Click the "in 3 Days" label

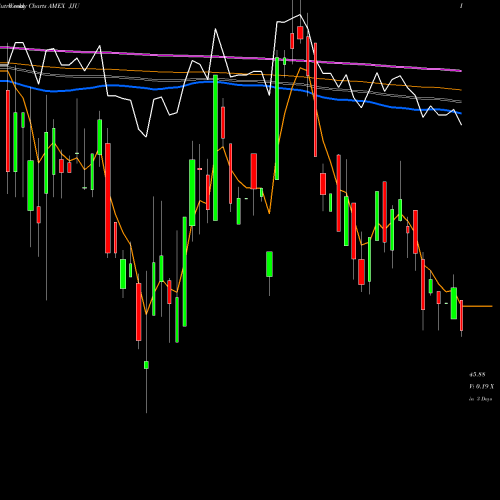click(x=480, y=399)
